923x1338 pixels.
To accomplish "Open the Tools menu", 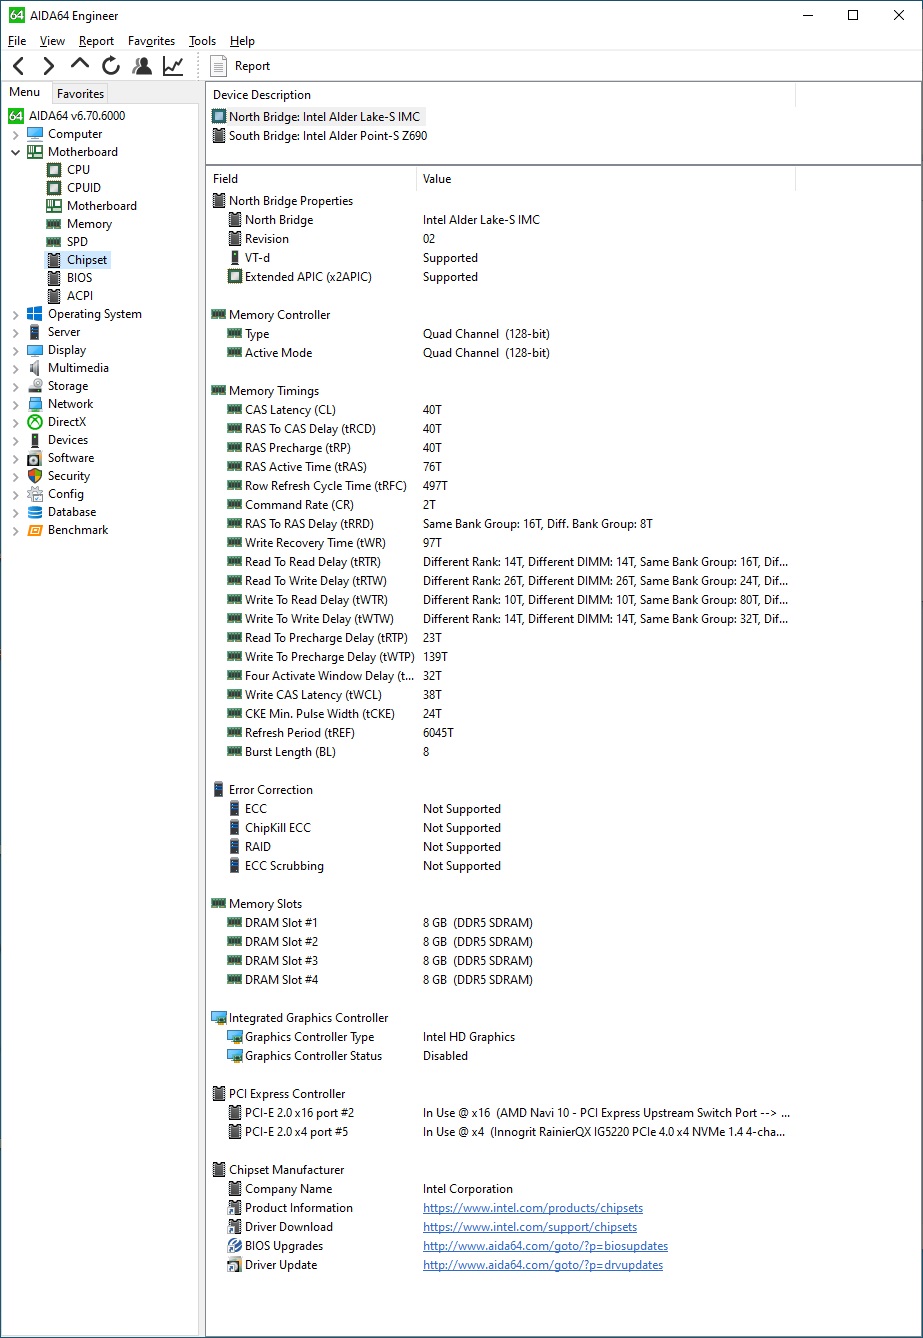I will (202, 41).
